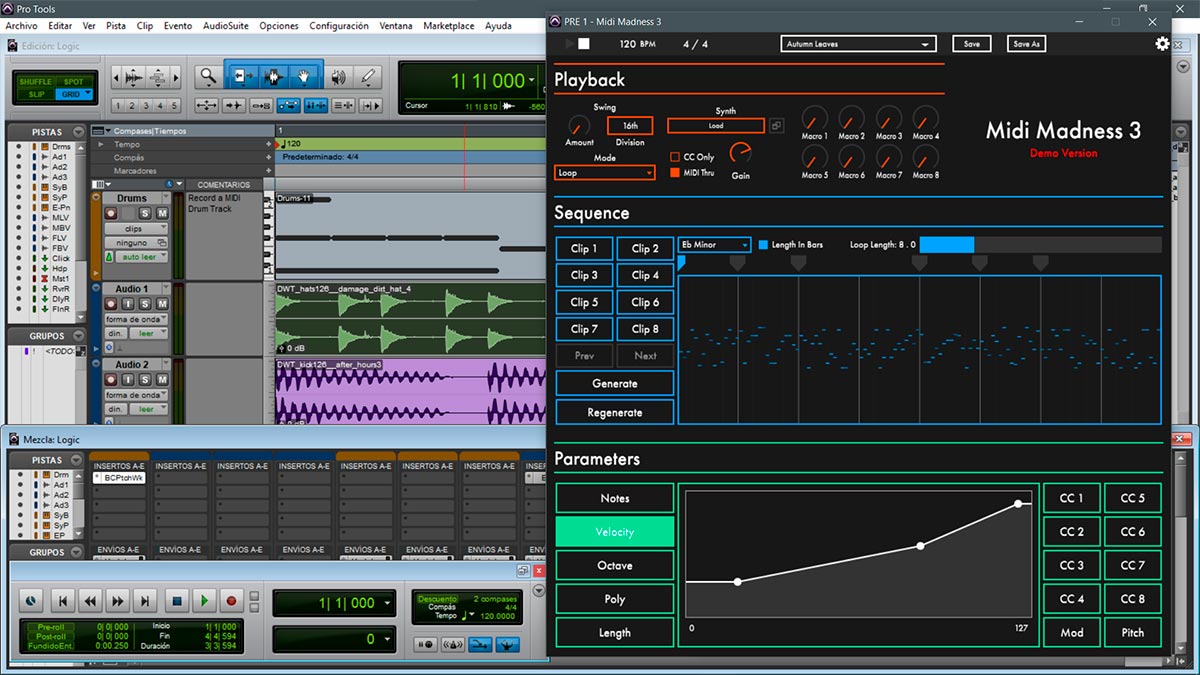Click the Macro 1 knob
Viewport: 1200px width, 675px height.
click(x=814, y=118)
